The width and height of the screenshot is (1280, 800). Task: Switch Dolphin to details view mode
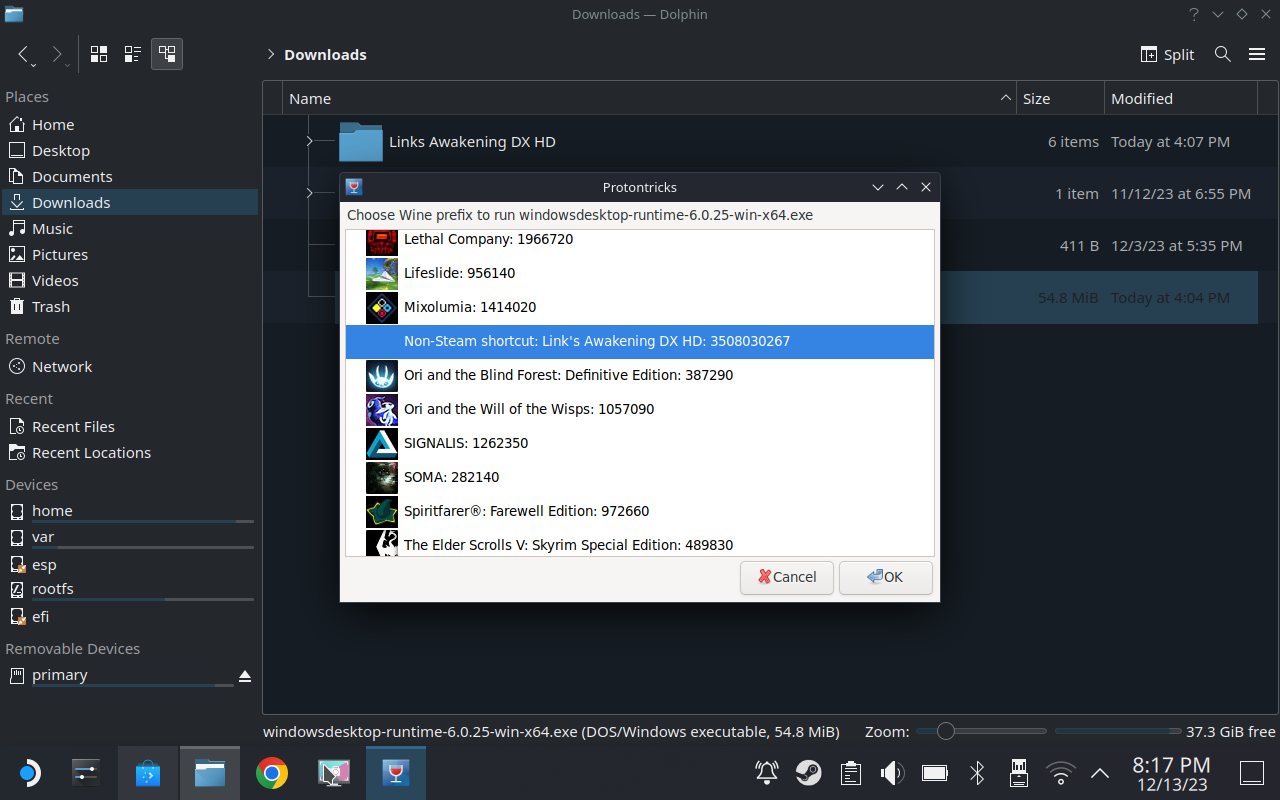click(167, 54)
